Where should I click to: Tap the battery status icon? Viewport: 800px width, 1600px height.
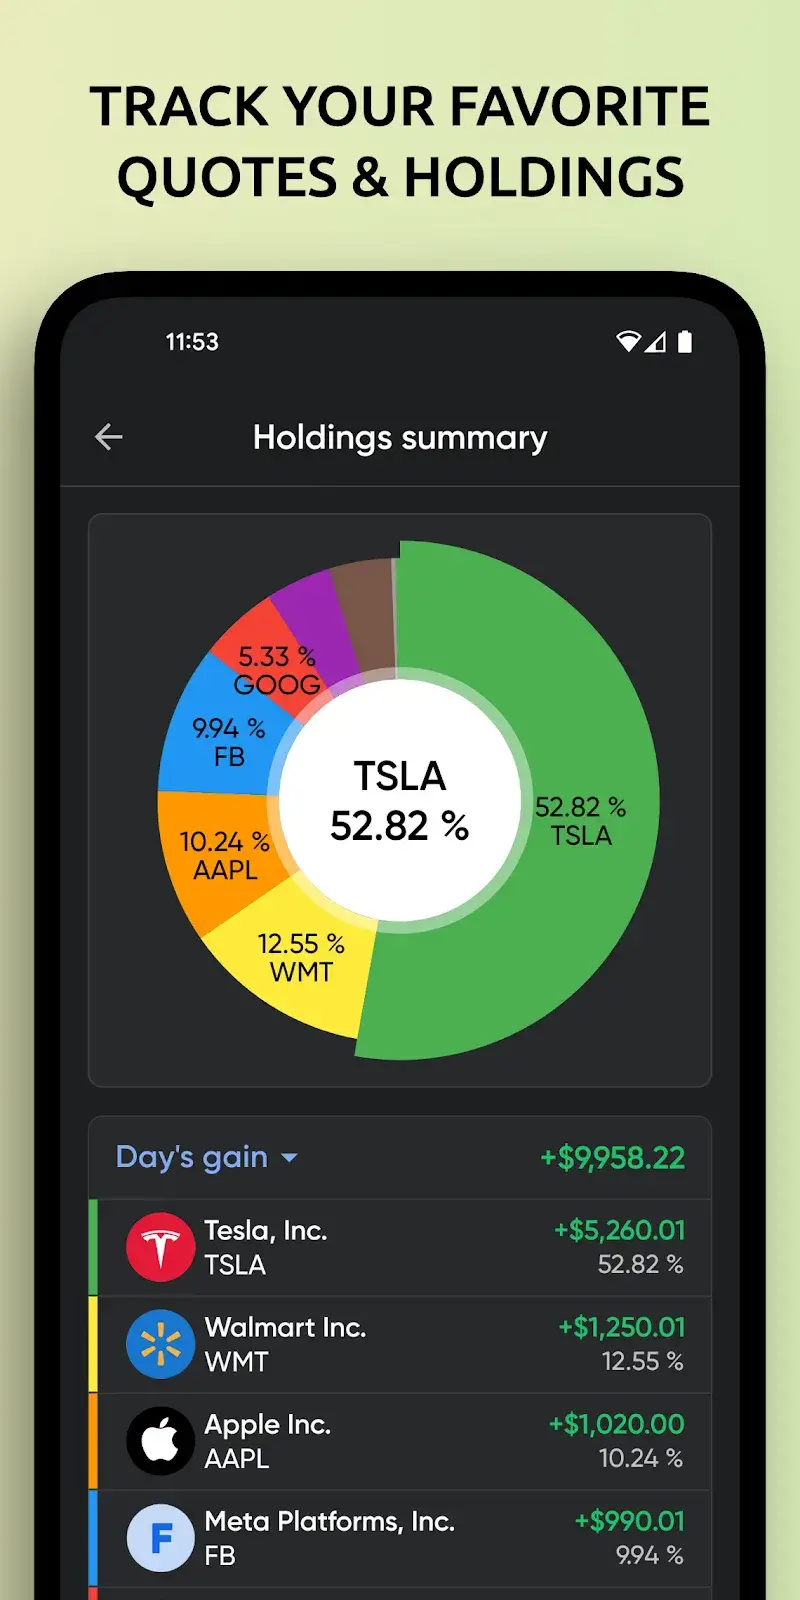coord(685,342)
